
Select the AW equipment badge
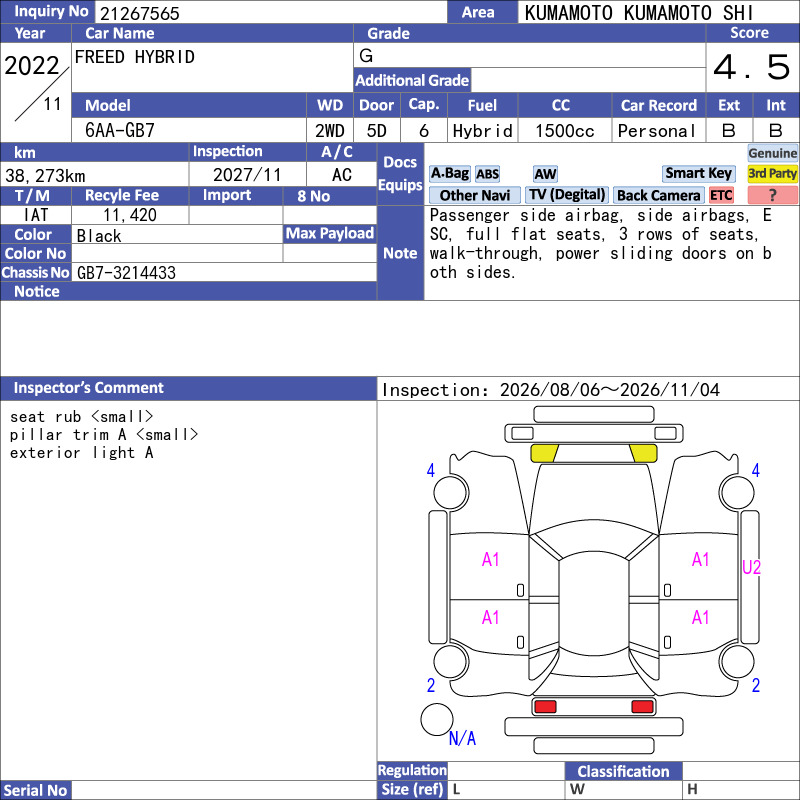pos(545,174)
